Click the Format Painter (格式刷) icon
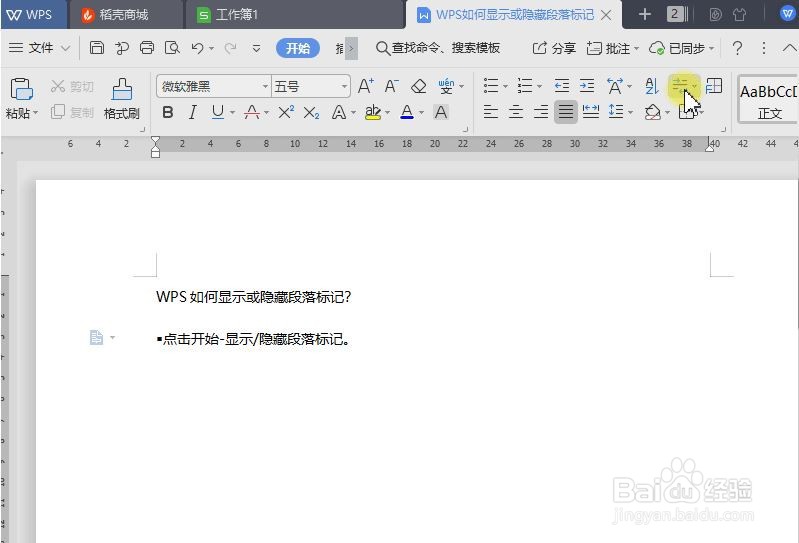Screen dimensions: 799x543 (x=122, y=90)
